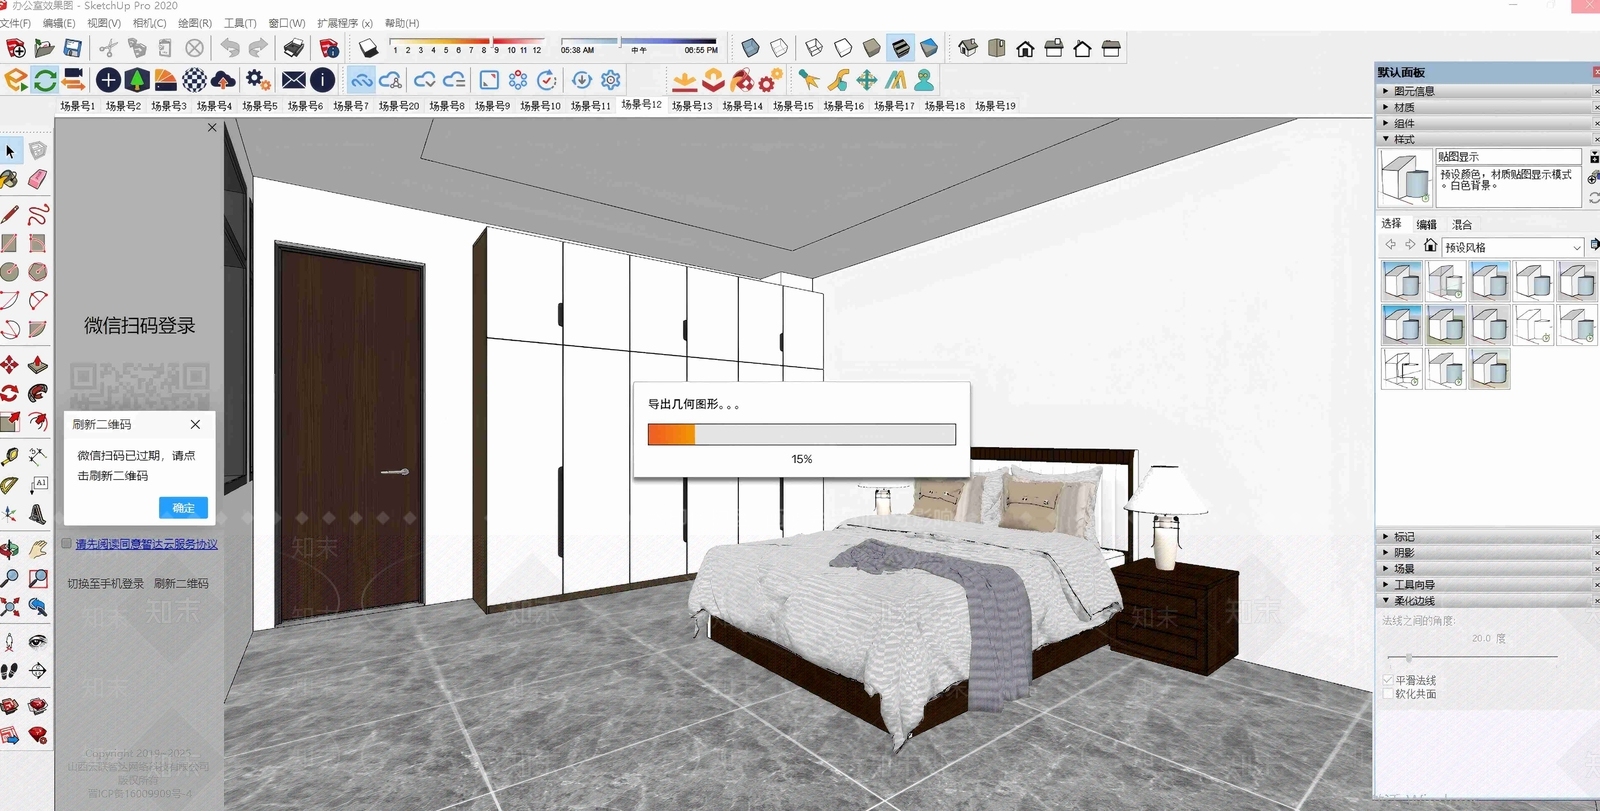Check the 智达云 service agreement checkbox

tap(66, 544)
